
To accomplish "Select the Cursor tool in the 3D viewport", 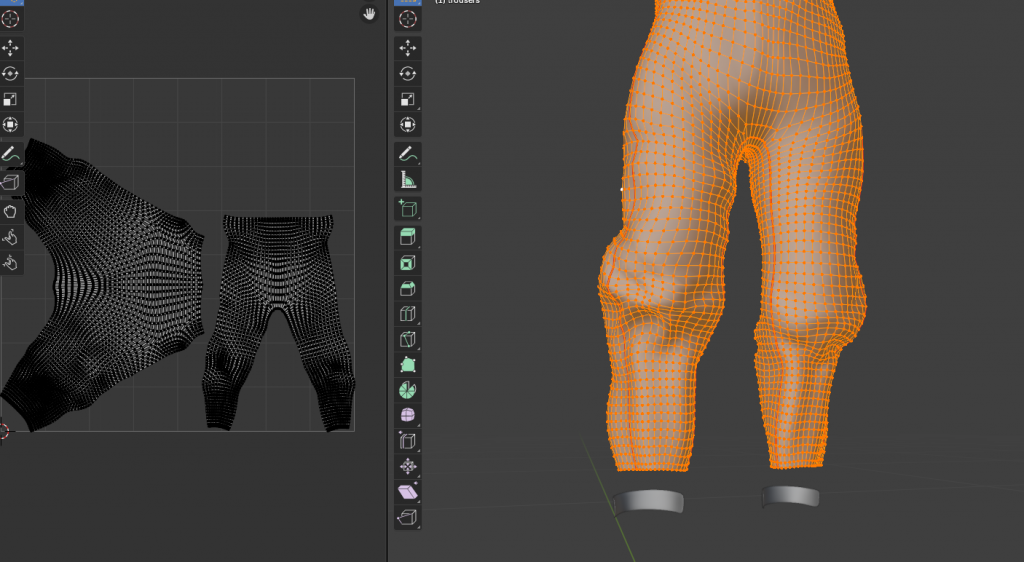I will click(408, 19).
